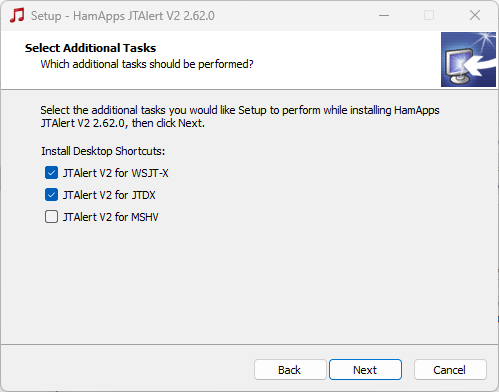Click the "JTAlert V2 for WSJT-X" label text
The width and height of the screenshot is (499, 392).
tap(115, 173)
